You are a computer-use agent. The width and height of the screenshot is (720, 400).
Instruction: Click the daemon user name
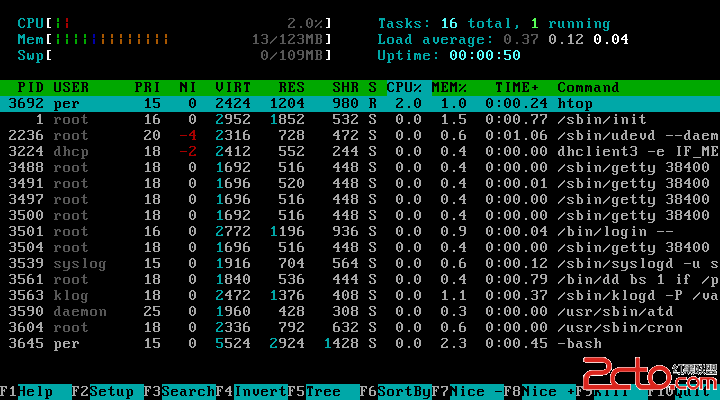coord(80,311)
